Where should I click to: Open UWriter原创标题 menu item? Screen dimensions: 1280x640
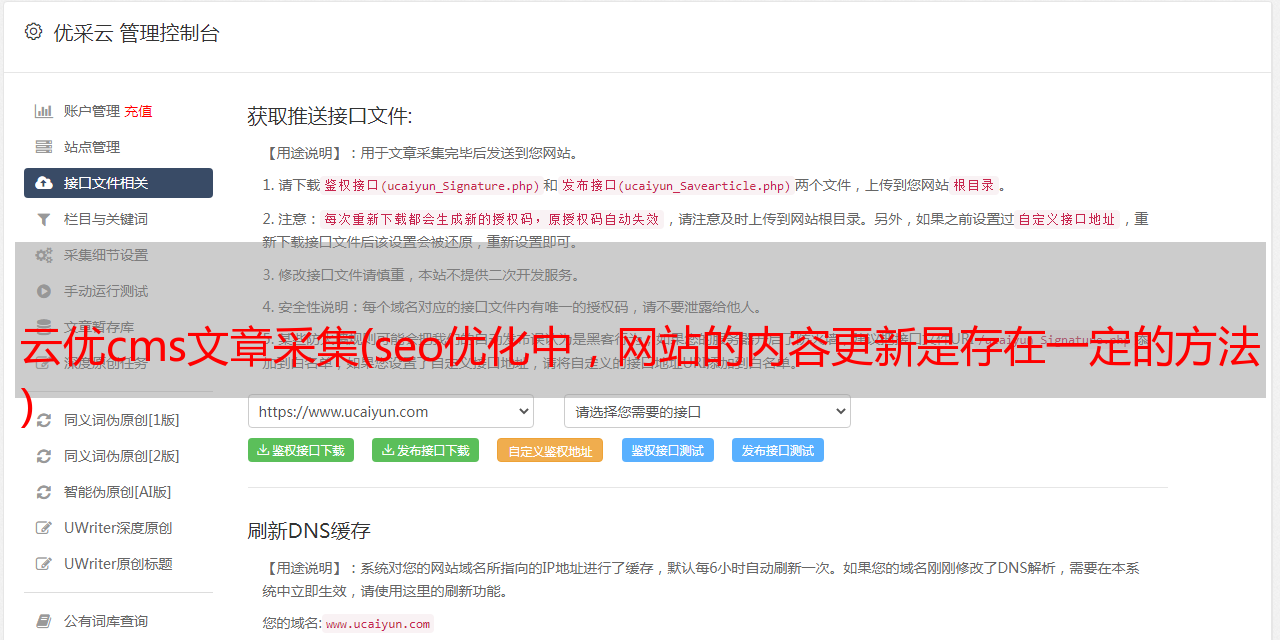pos(118,564)
